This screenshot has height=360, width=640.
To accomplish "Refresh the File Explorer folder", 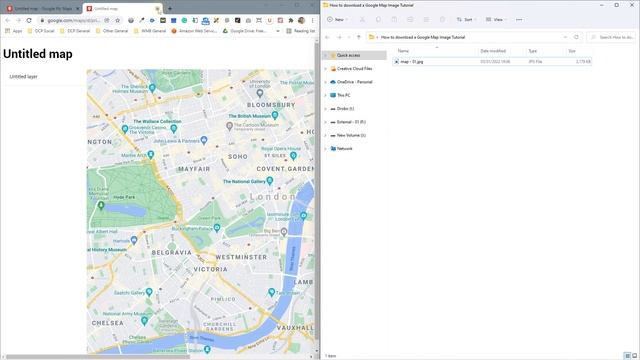I will [x=576, y=37].
